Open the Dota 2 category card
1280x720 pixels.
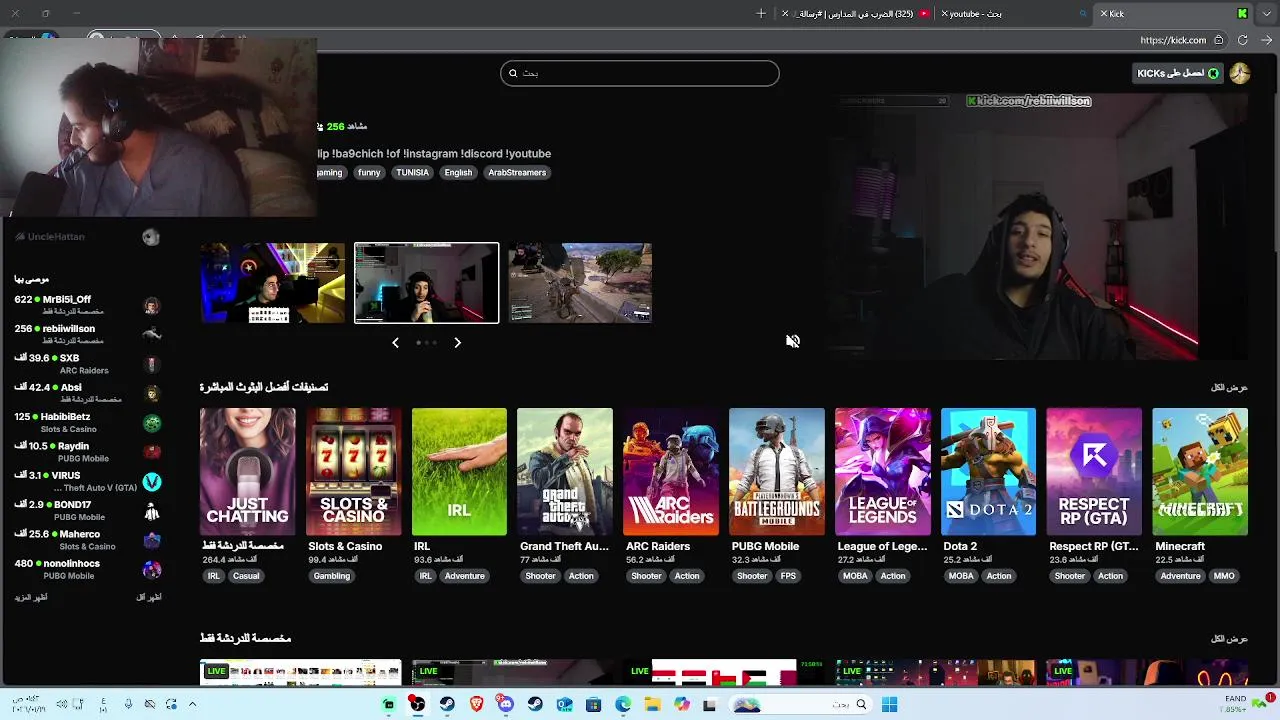tap(988, 472)
